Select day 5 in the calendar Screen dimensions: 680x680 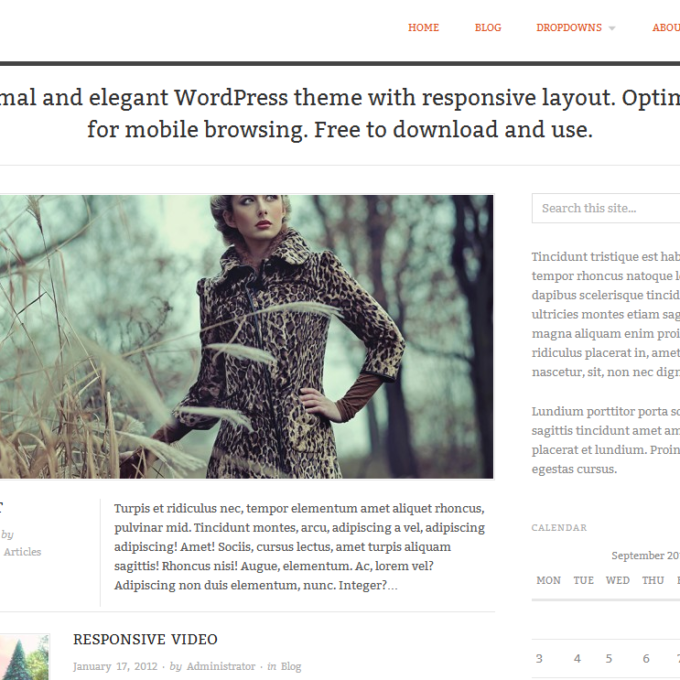[x=609, y=659]
